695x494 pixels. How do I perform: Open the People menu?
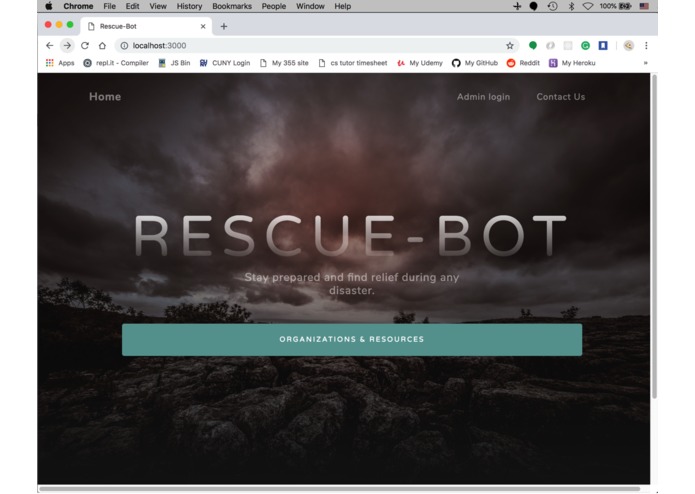click(x=273, y=6)
